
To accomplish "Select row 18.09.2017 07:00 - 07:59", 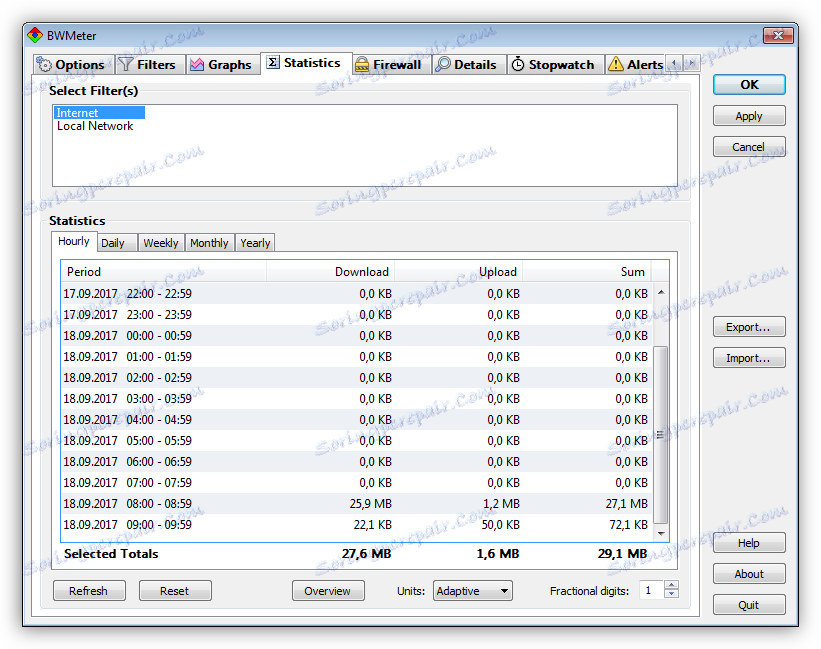I will click(357, 482).
